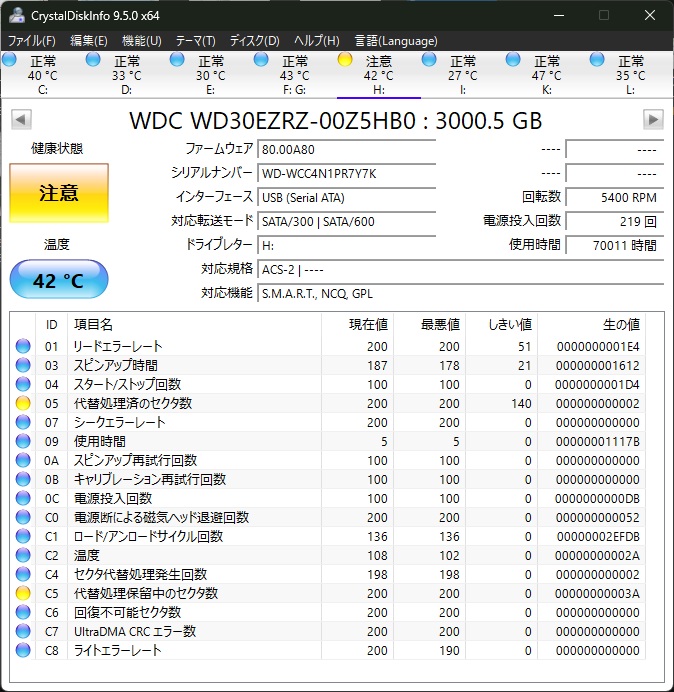Click the yellow 注意 health status button
The width and height of the screenshot is (674, 692).
[x=59, y=193]
